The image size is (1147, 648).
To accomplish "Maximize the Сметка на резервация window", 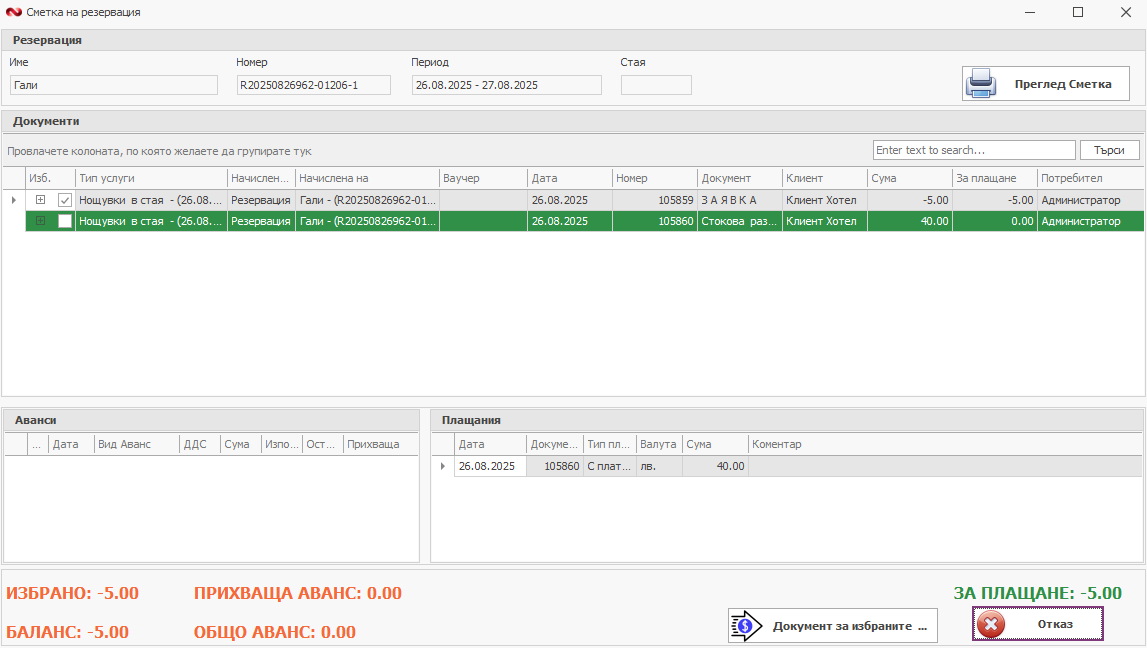I will [x=1078, y=13].
